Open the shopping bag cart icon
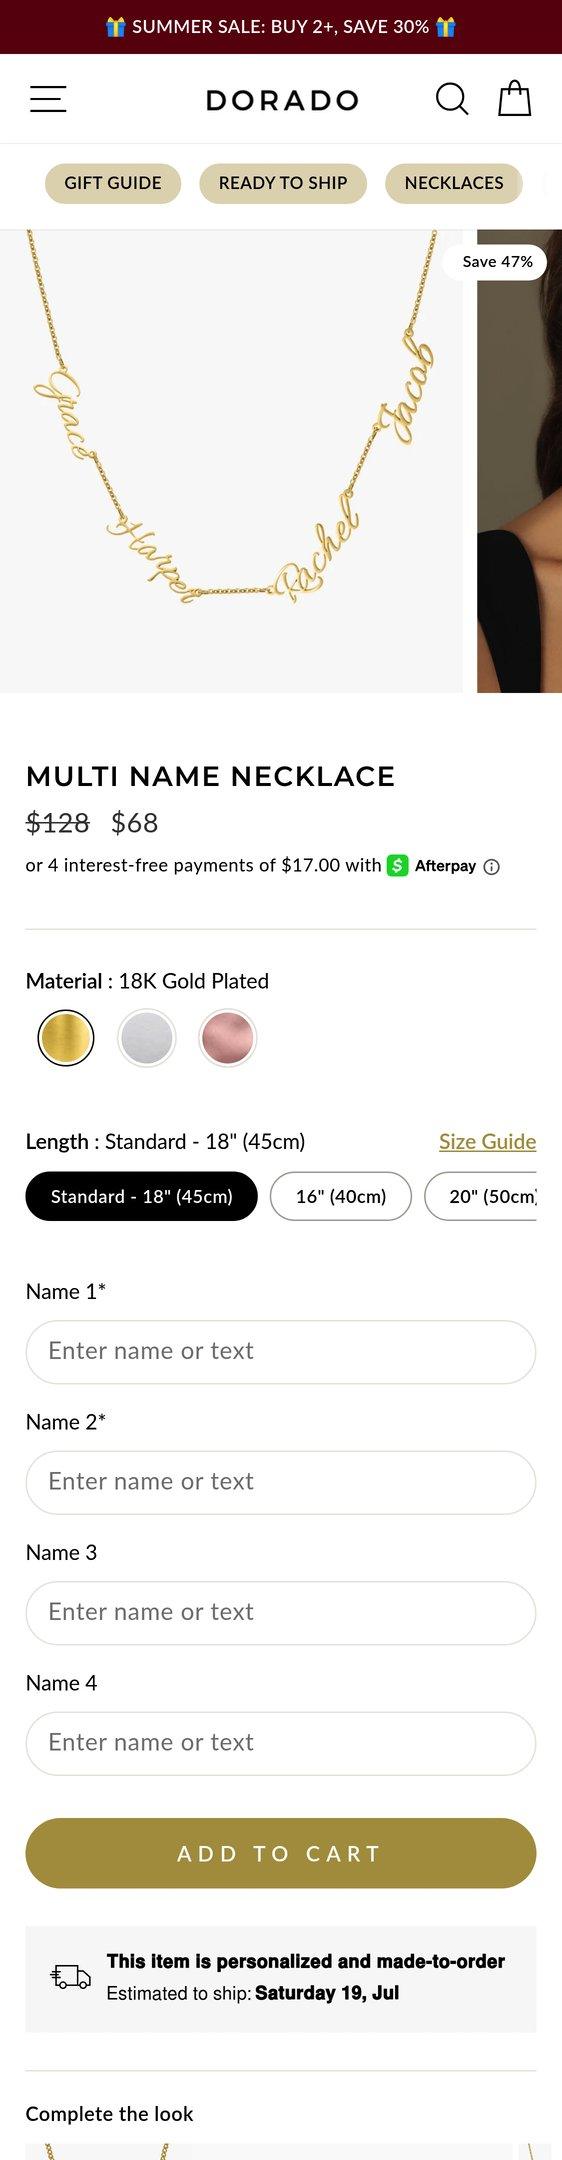The height and width of the screenshot is (2160, 562). coord(515,98)
